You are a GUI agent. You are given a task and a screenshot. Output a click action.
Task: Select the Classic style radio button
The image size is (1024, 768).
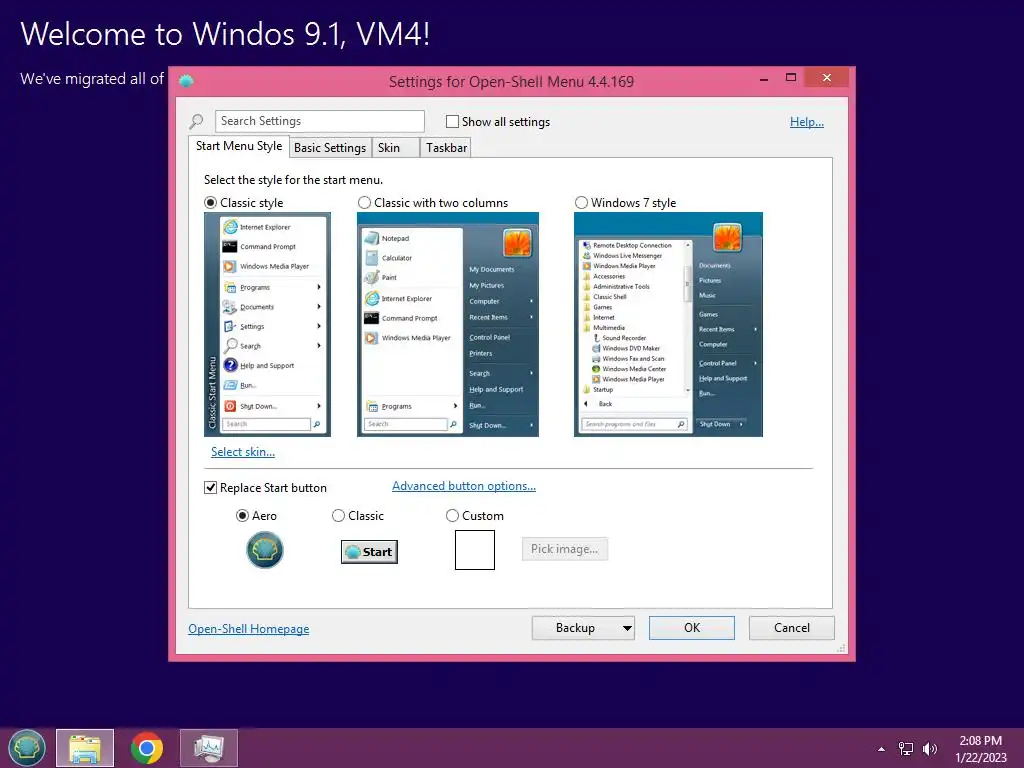pyautogui.click(x=210, y=203)
